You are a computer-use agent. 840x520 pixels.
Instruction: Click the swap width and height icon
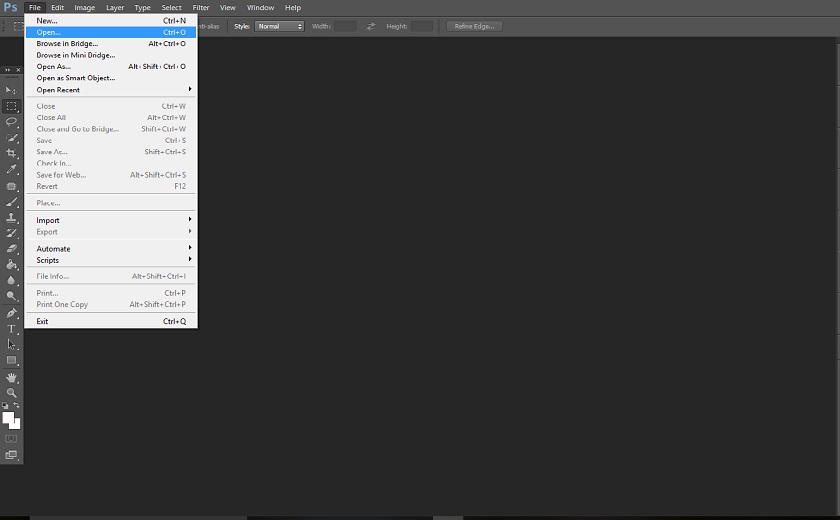(371, 26)
